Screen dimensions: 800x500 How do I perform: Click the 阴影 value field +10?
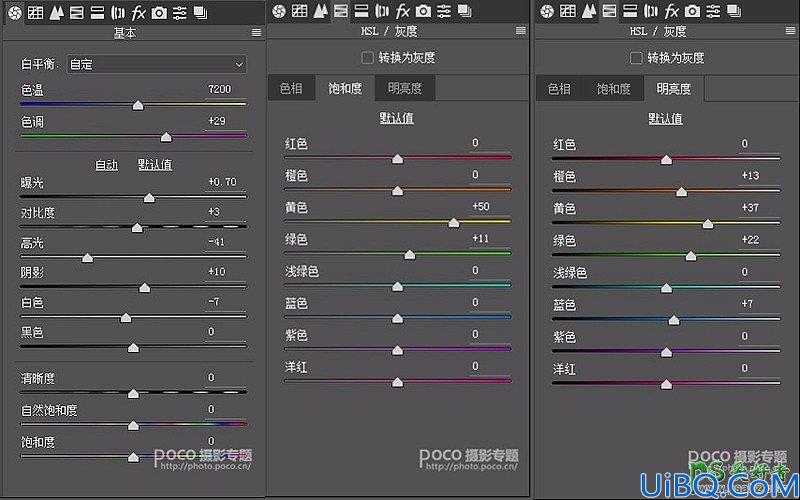pyautogui.click(x=226, y=272)
